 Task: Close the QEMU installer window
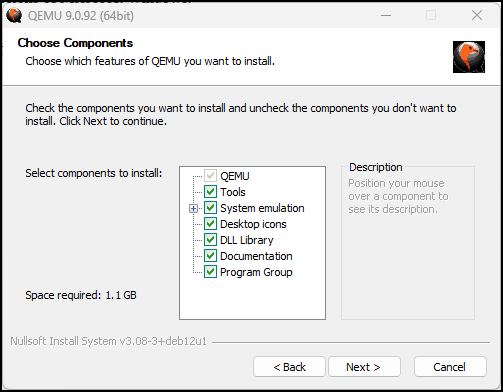(x=477, y=15)
